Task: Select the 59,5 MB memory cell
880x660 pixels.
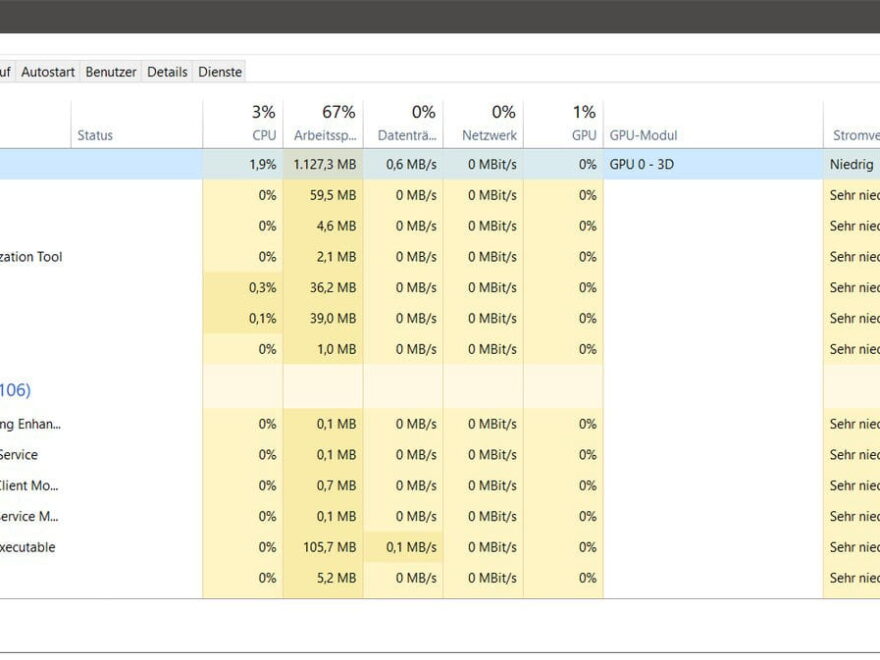Action: coord(323,195)
